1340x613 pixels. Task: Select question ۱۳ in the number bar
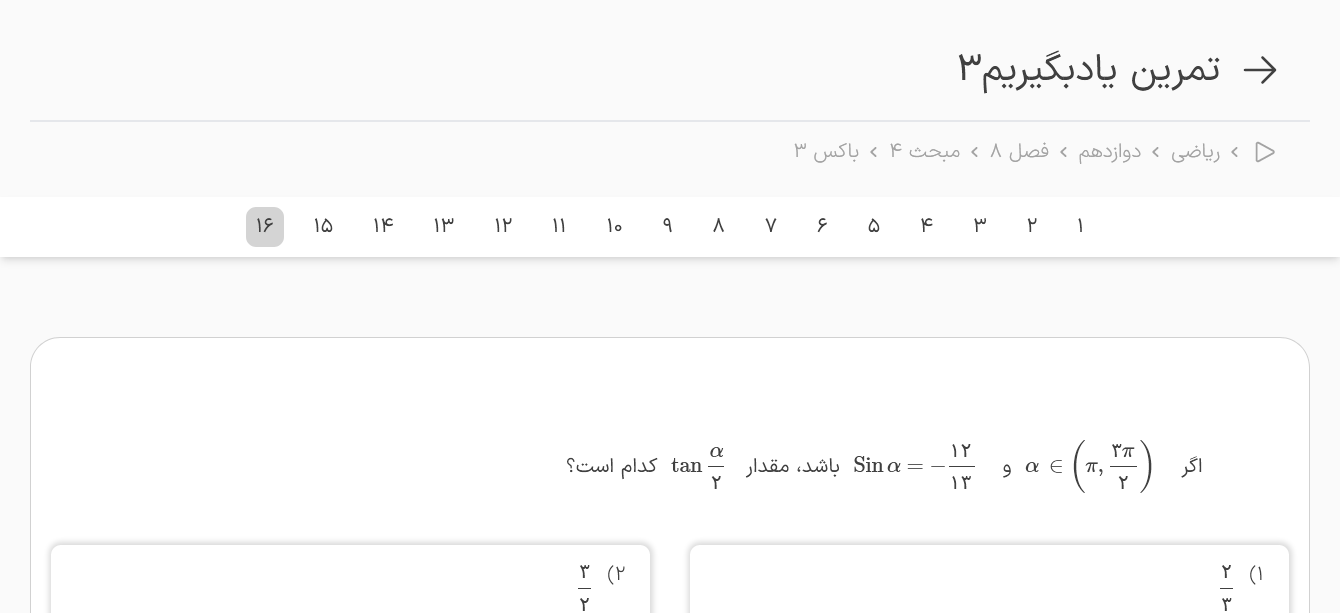443,227
